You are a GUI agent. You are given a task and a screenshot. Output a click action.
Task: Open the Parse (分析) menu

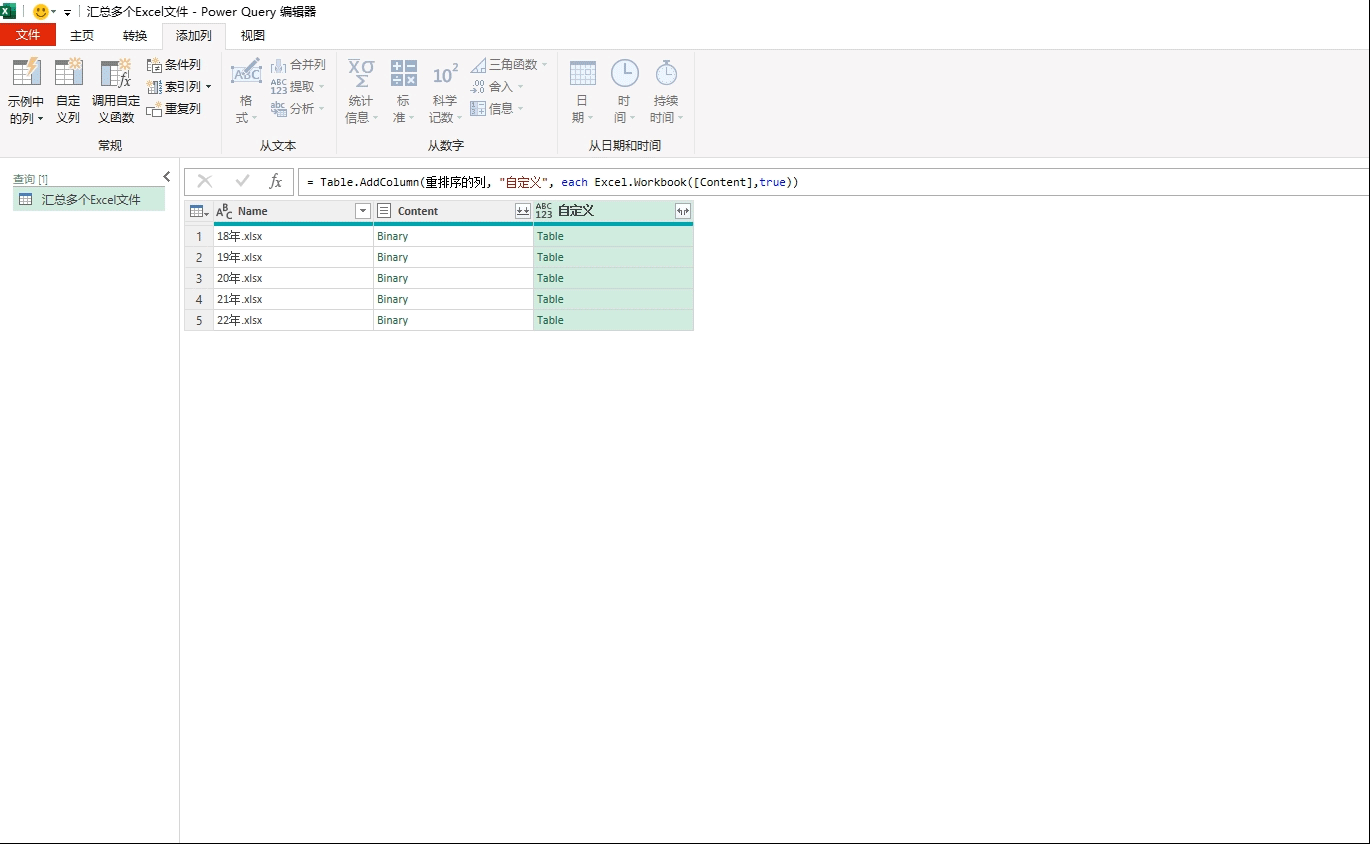pyautogui.click(x=298, y=109)
